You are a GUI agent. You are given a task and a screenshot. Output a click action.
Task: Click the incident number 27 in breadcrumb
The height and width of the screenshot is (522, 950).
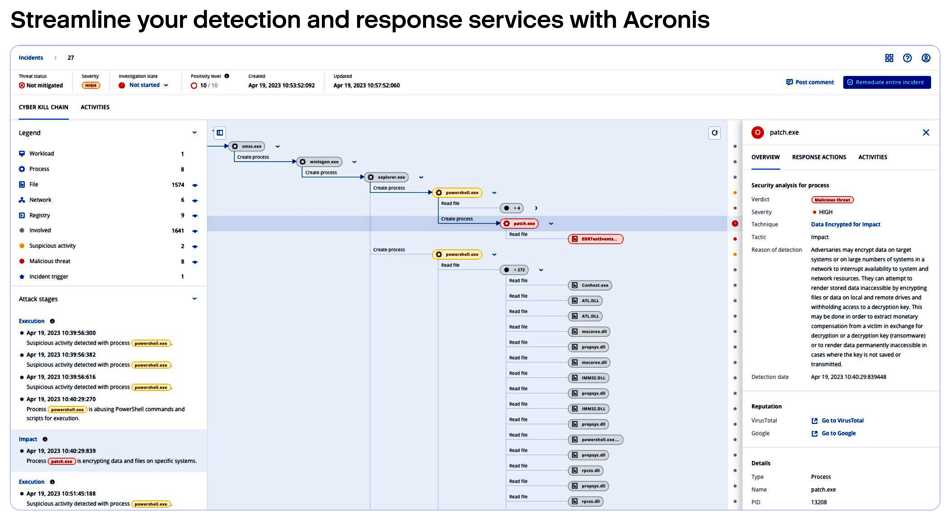click(71, 58)
